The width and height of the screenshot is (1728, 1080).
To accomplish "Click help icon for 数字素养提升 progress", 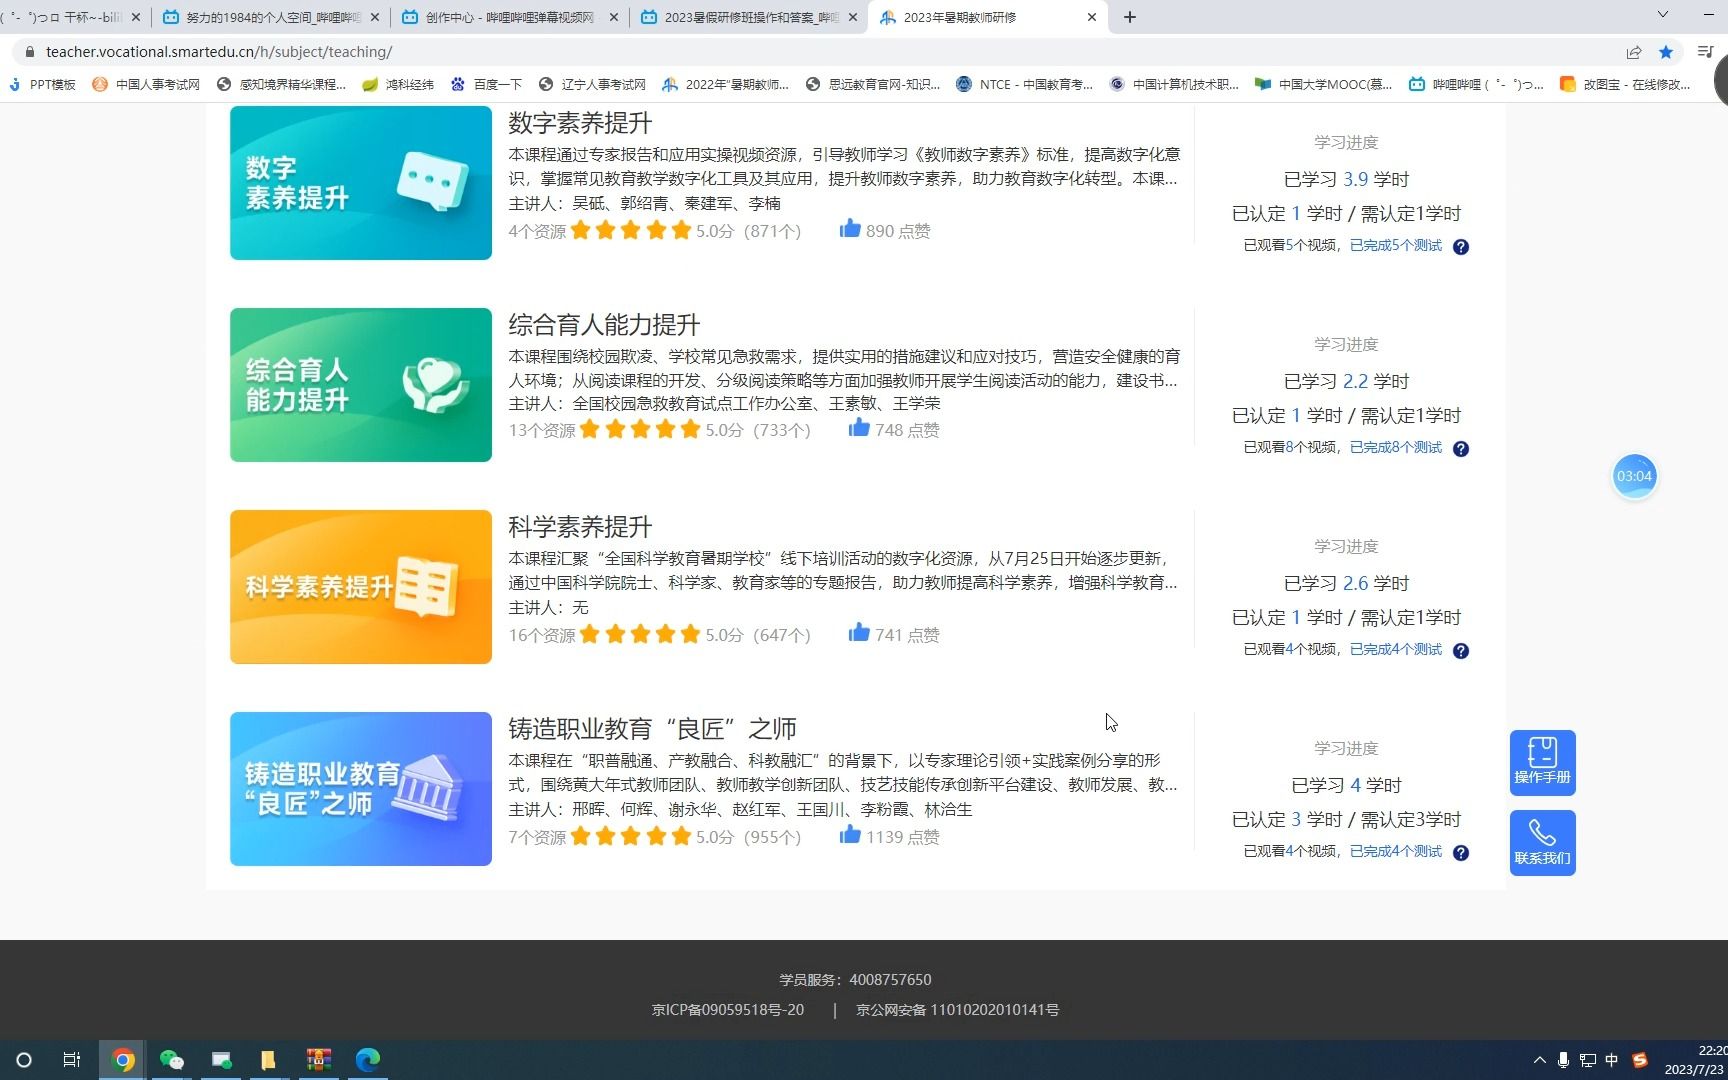I will [x=1461, y=247].
